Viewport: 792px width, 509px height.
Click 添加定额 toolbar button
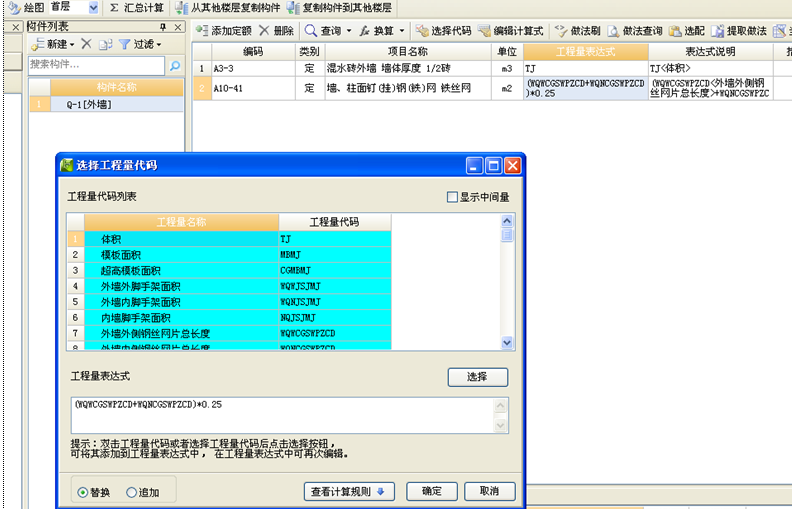pyautogui.click(x=224, y=31)
